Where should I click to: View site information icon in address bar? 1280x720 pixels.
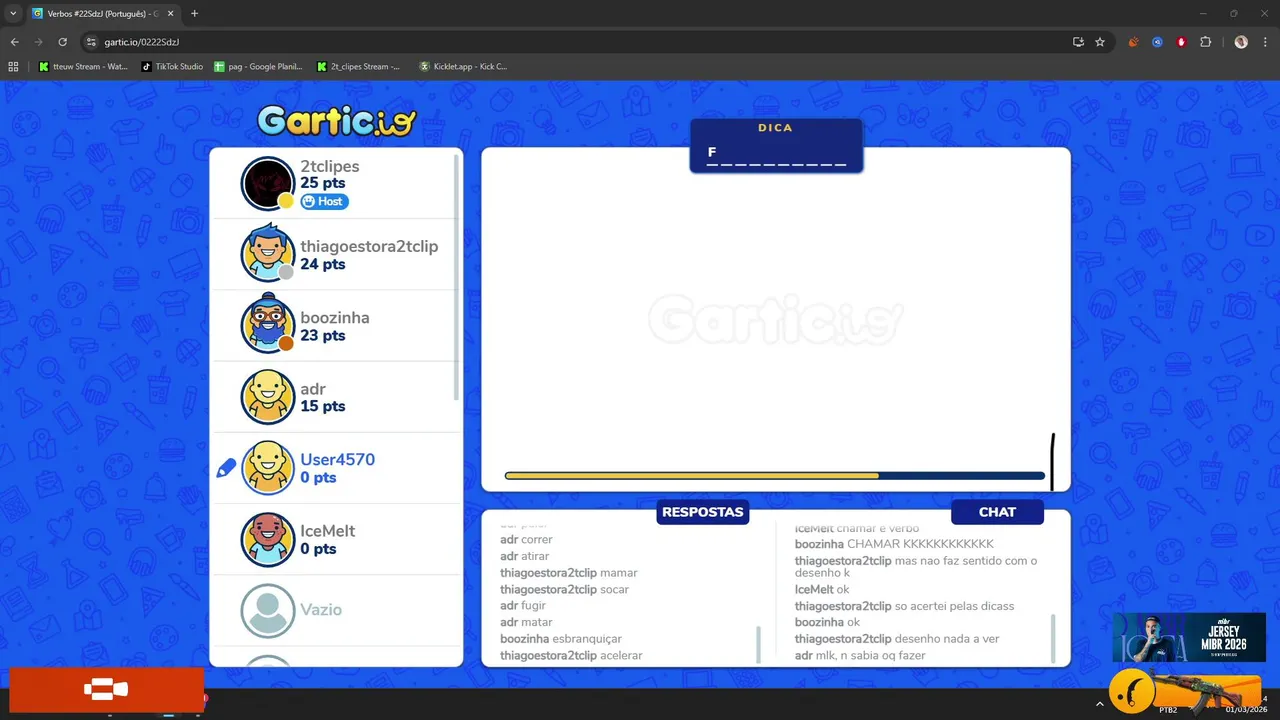coord(91,42)
